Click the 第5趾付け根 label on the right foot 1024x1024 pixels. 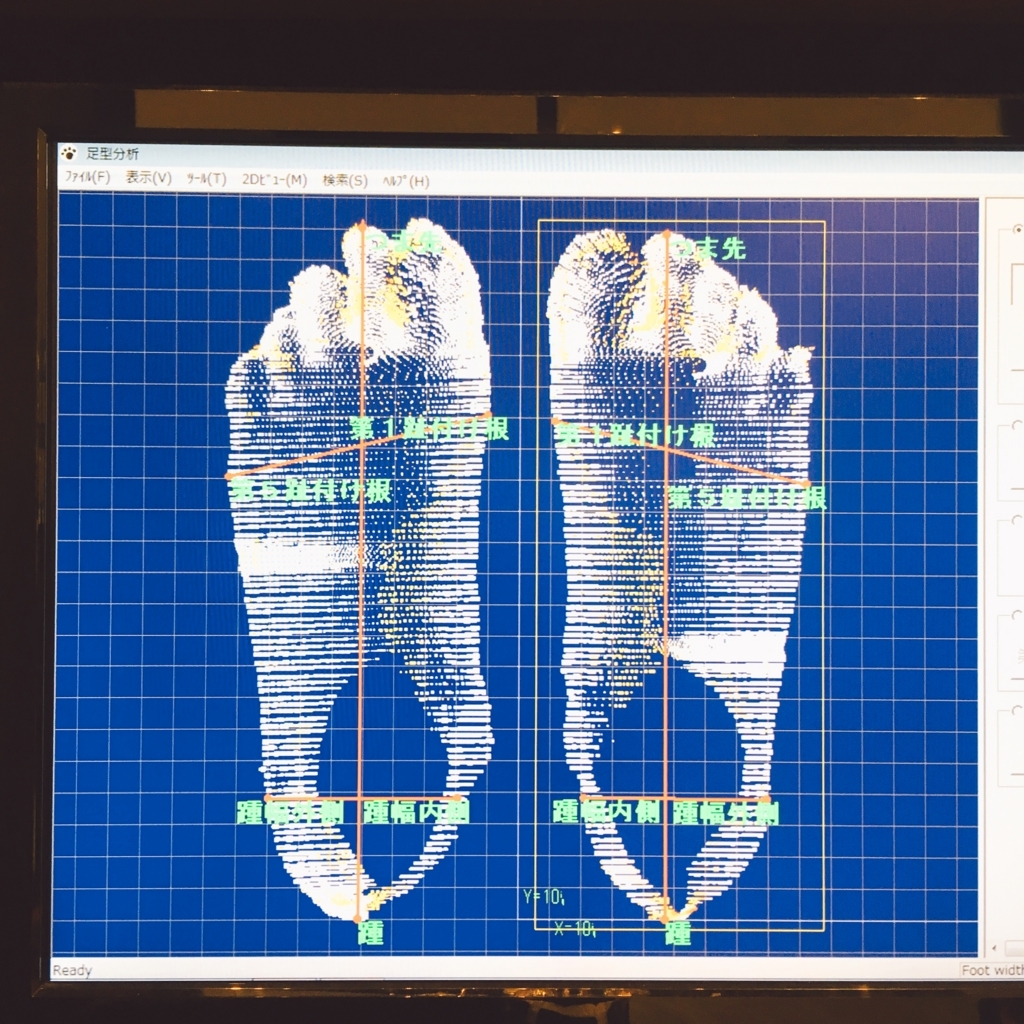(x=748, y=498)
